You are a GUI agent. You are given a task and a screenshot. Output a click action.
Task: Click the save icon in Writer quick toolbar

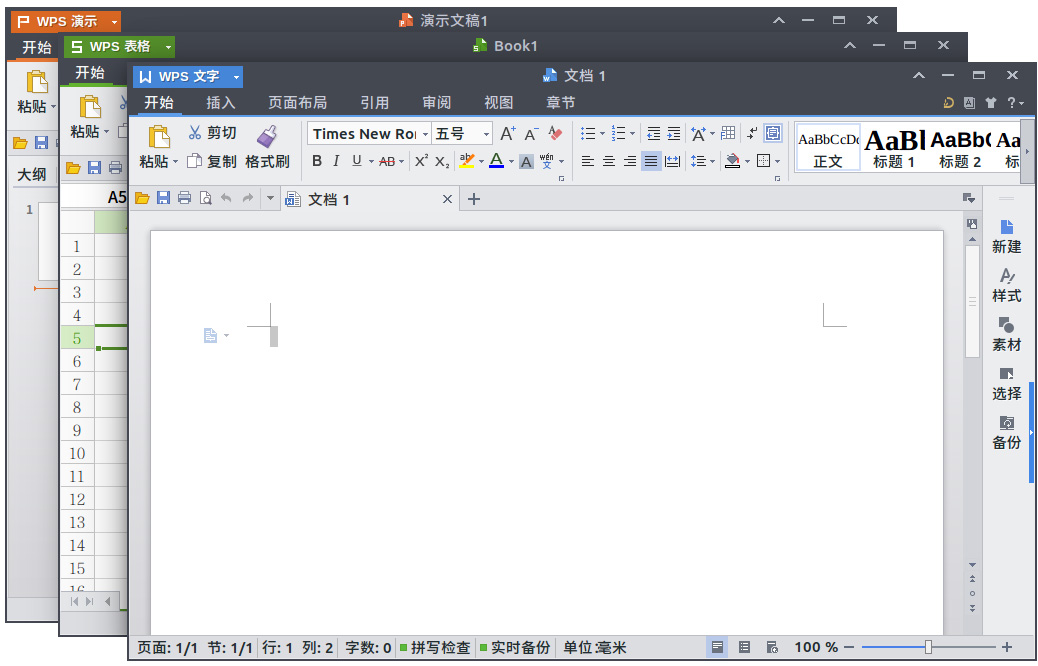click(164, 198)
